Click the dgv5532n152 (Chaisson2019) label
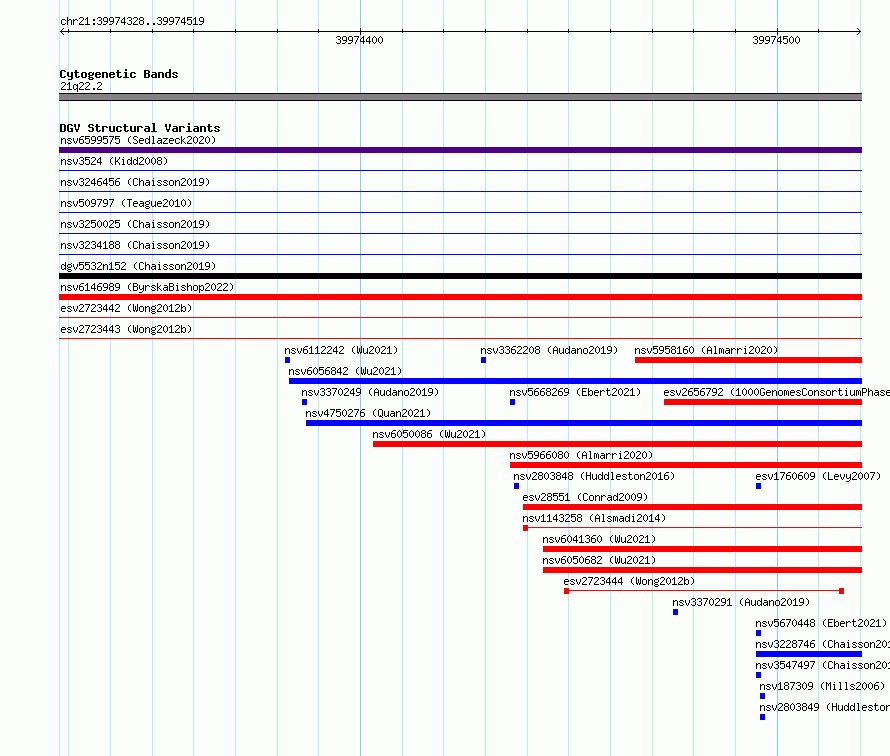Image resolution: width=890 pixels, height=756 pixels. click(138, 266)
